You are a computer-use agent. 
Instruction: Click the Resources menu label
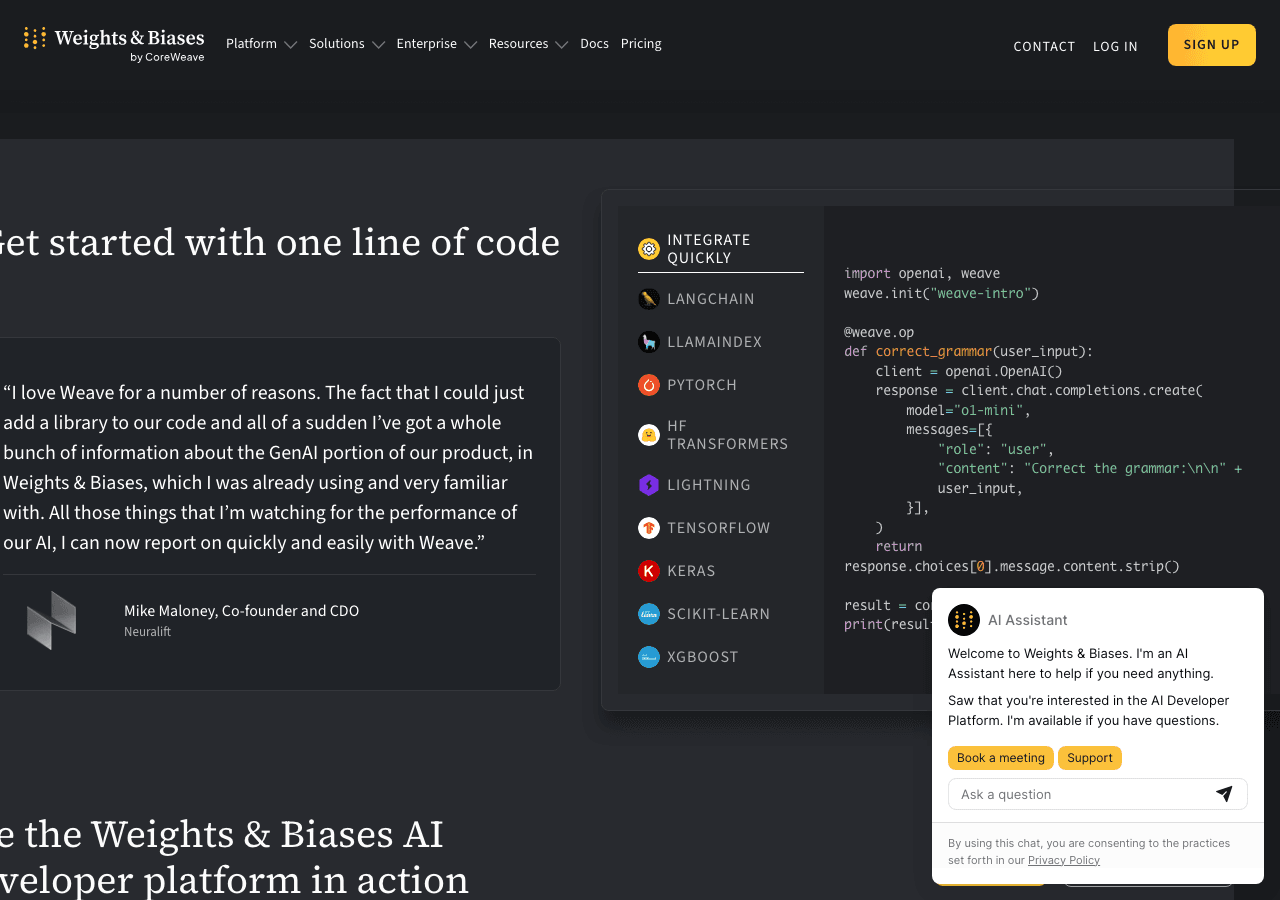pos(519,44)
